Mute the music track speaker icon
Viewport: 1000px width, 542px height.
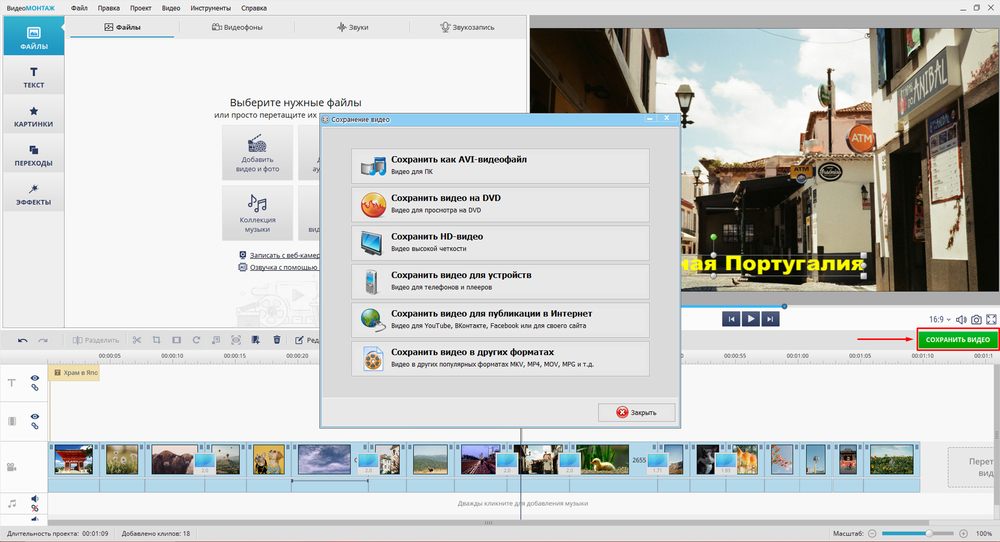(x=34, y=499)
